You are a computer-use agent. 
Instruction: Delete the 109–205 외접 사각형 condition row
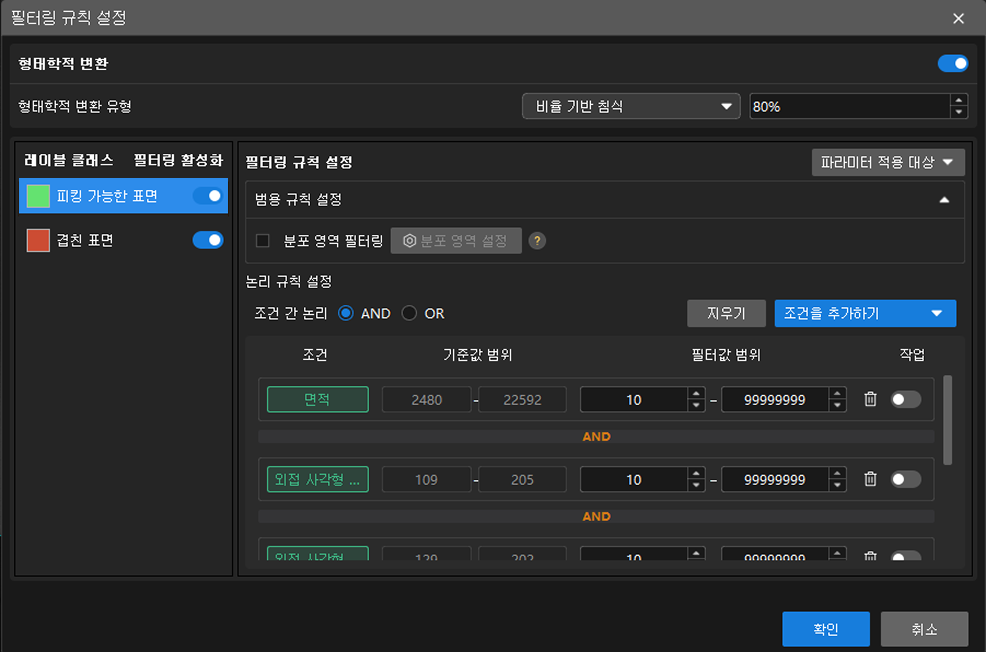[870, 479]
